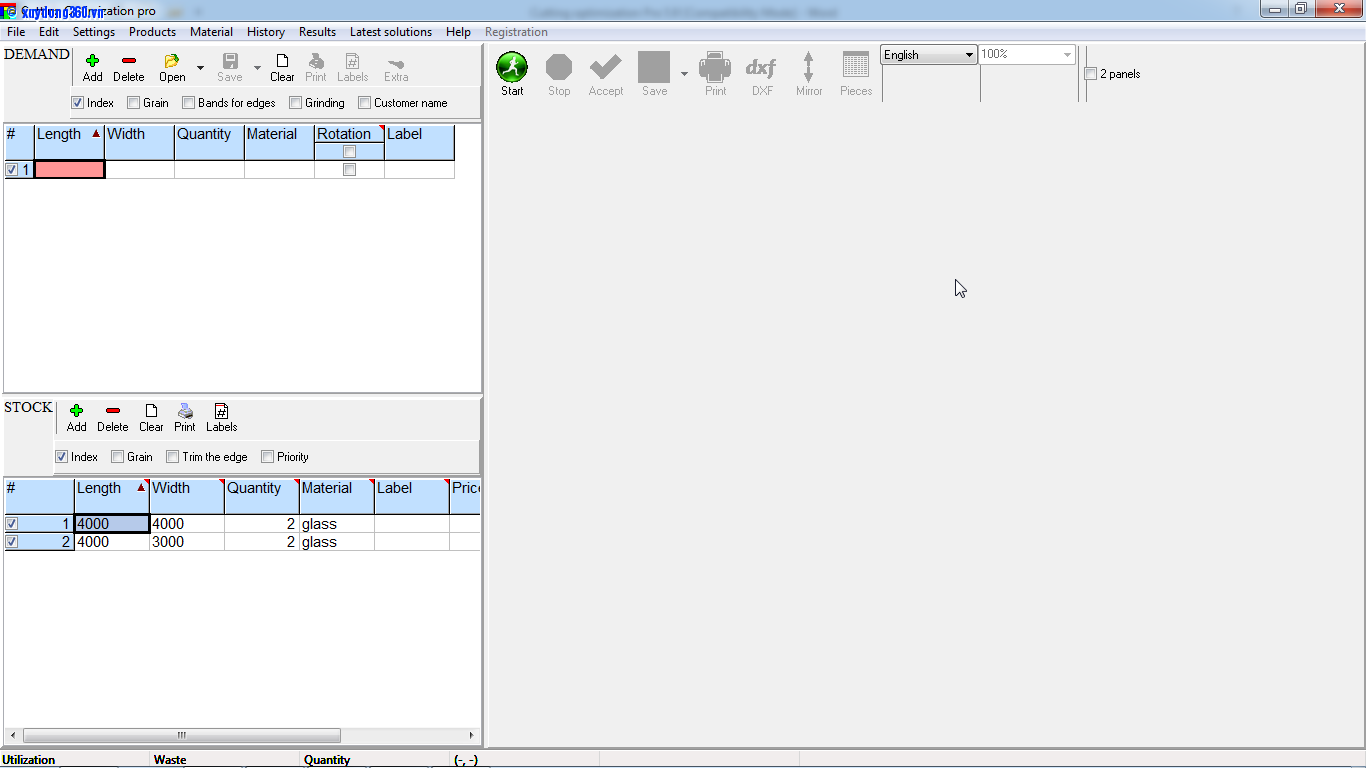Enable Trim the edge option
Image resolution: width=1366 pixels, height=768 pixels.
pos(172,457)
